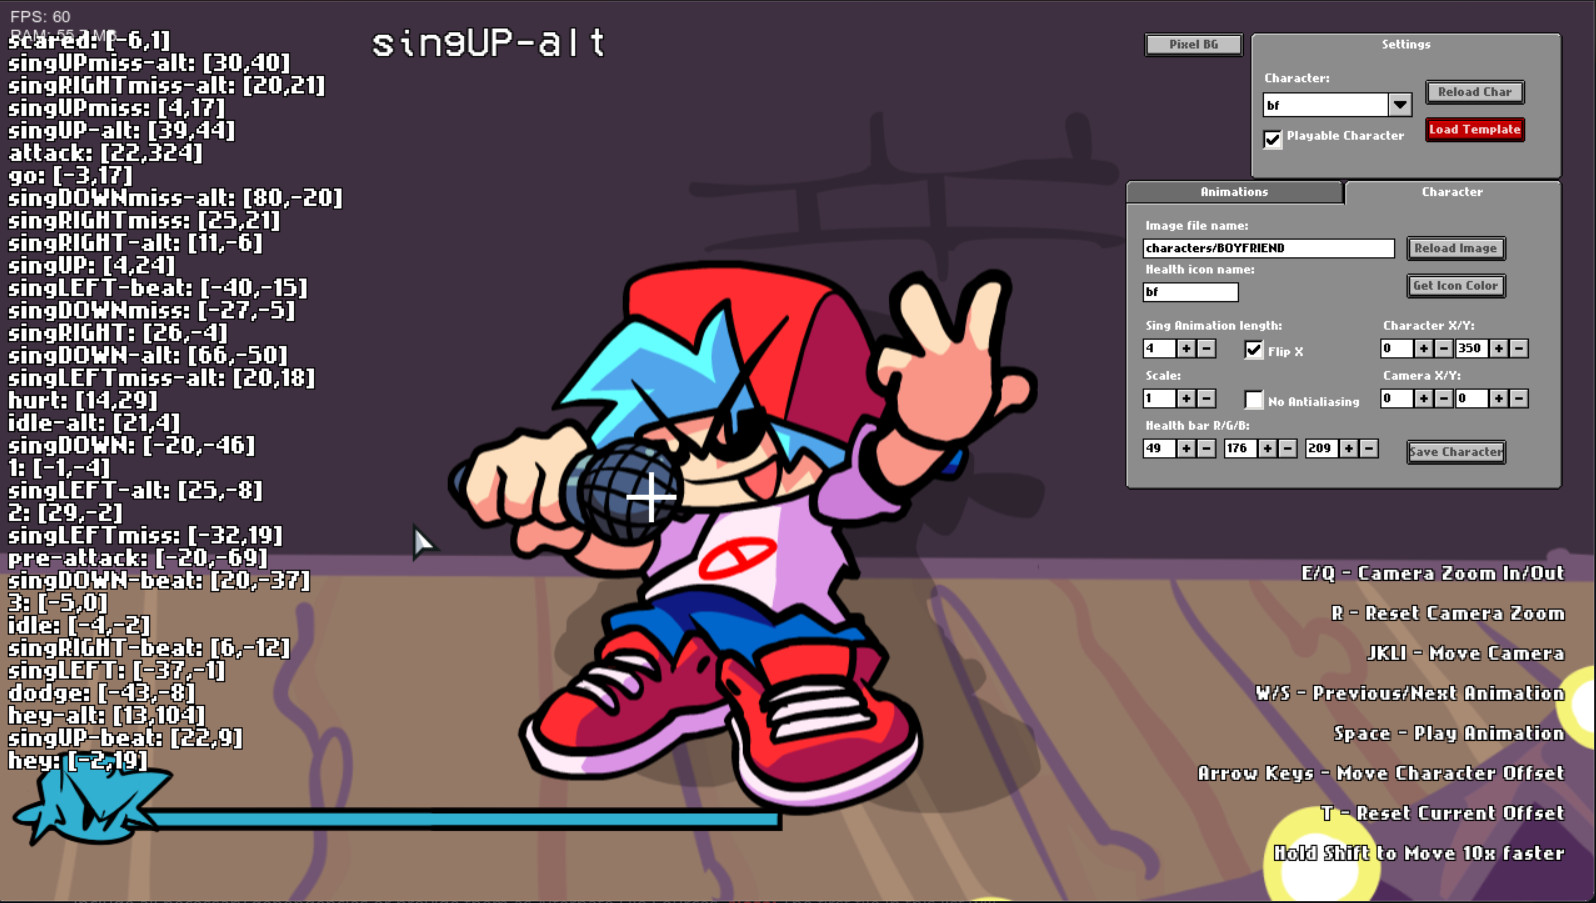Click the red Load Template button
The width and height of the screenshot is (1596, 903).
pos(1475,130)
